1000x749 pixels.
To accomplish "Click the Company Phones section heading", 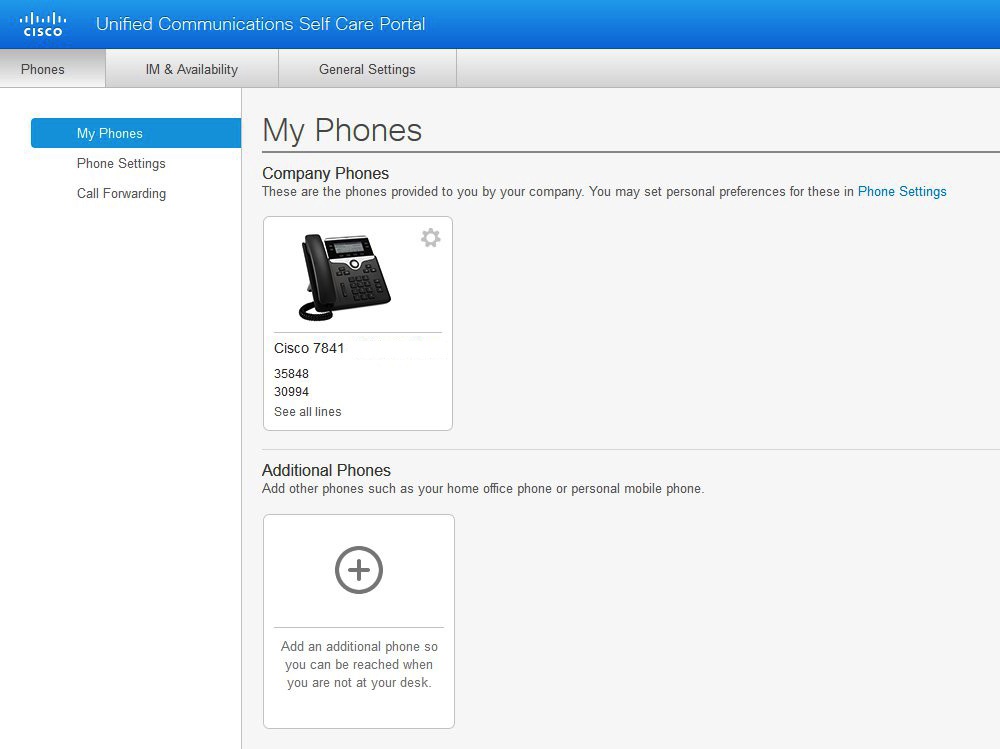I will (325, 174).
